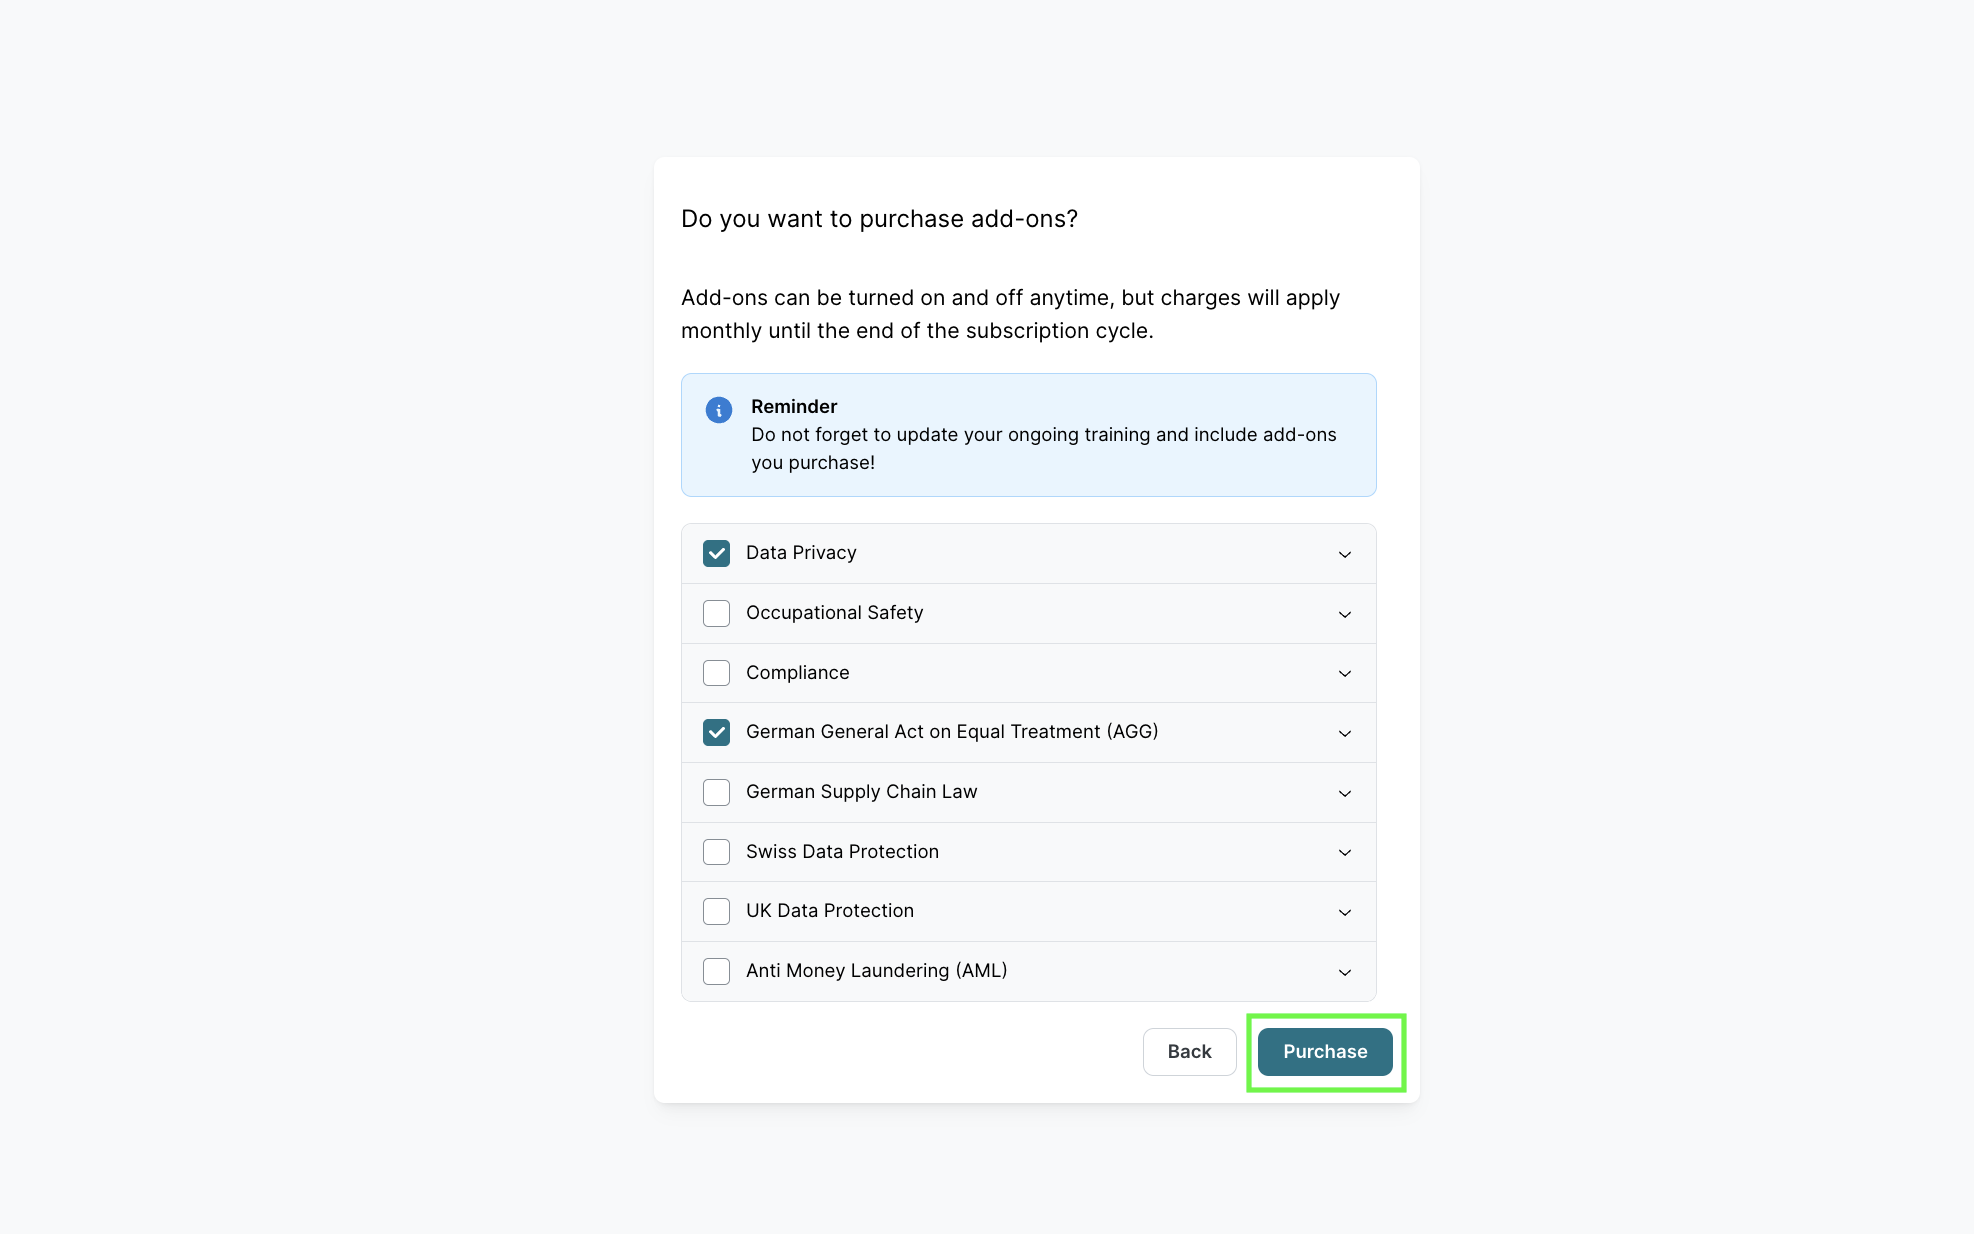The height and width of the screenshot is (1234, 1974).
Task: Uncheck the Data Privacy checkbox
Action: [x=716, y=553]
